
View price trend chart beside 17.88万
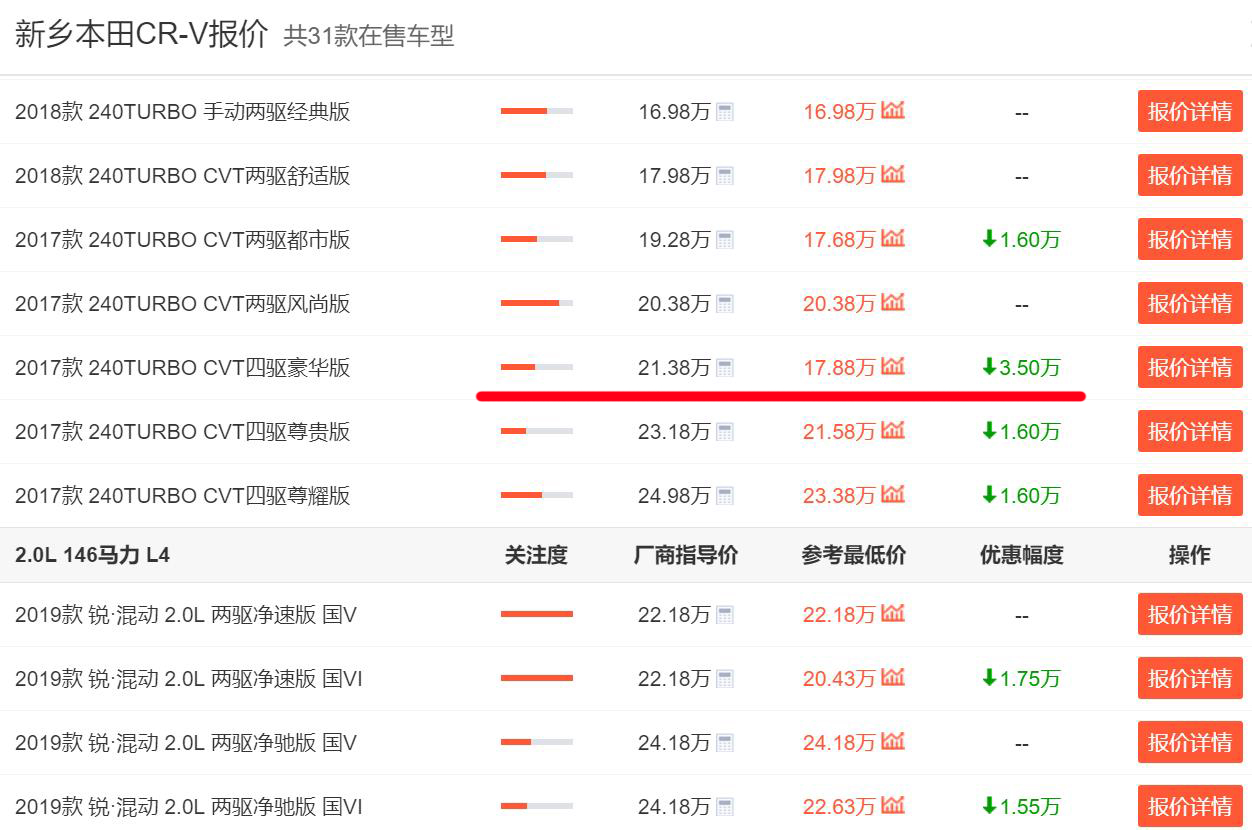[x=893, y=366]
